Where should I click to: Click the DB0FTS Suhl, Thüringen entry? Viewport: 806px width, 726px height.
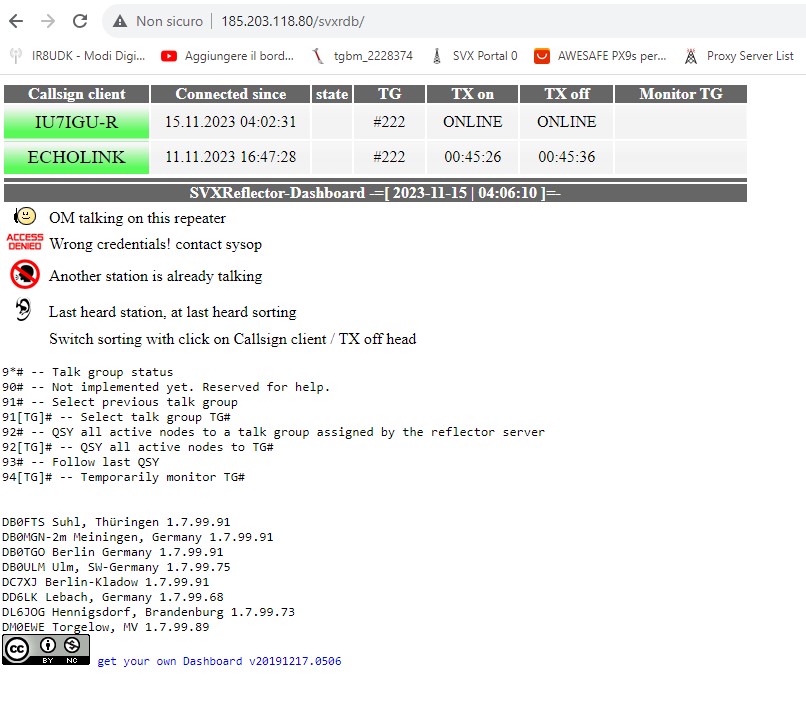(116, 522)
